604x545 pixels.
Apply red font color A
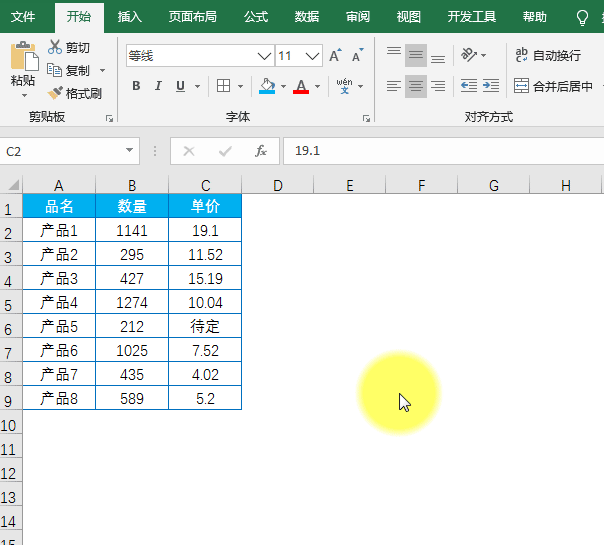(x=301, y=86)
